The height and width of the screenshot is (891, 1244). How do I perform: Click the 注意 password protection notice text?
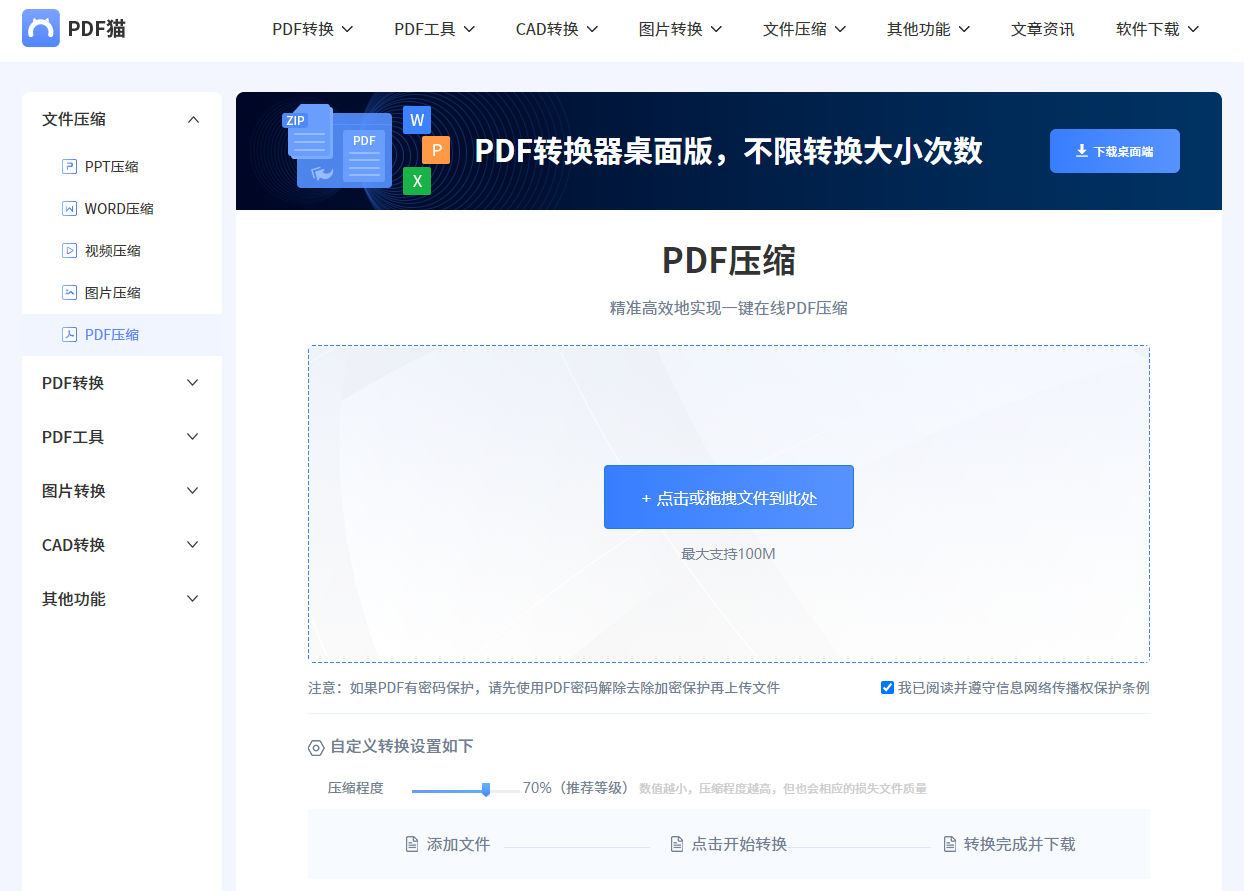[544, 688]
